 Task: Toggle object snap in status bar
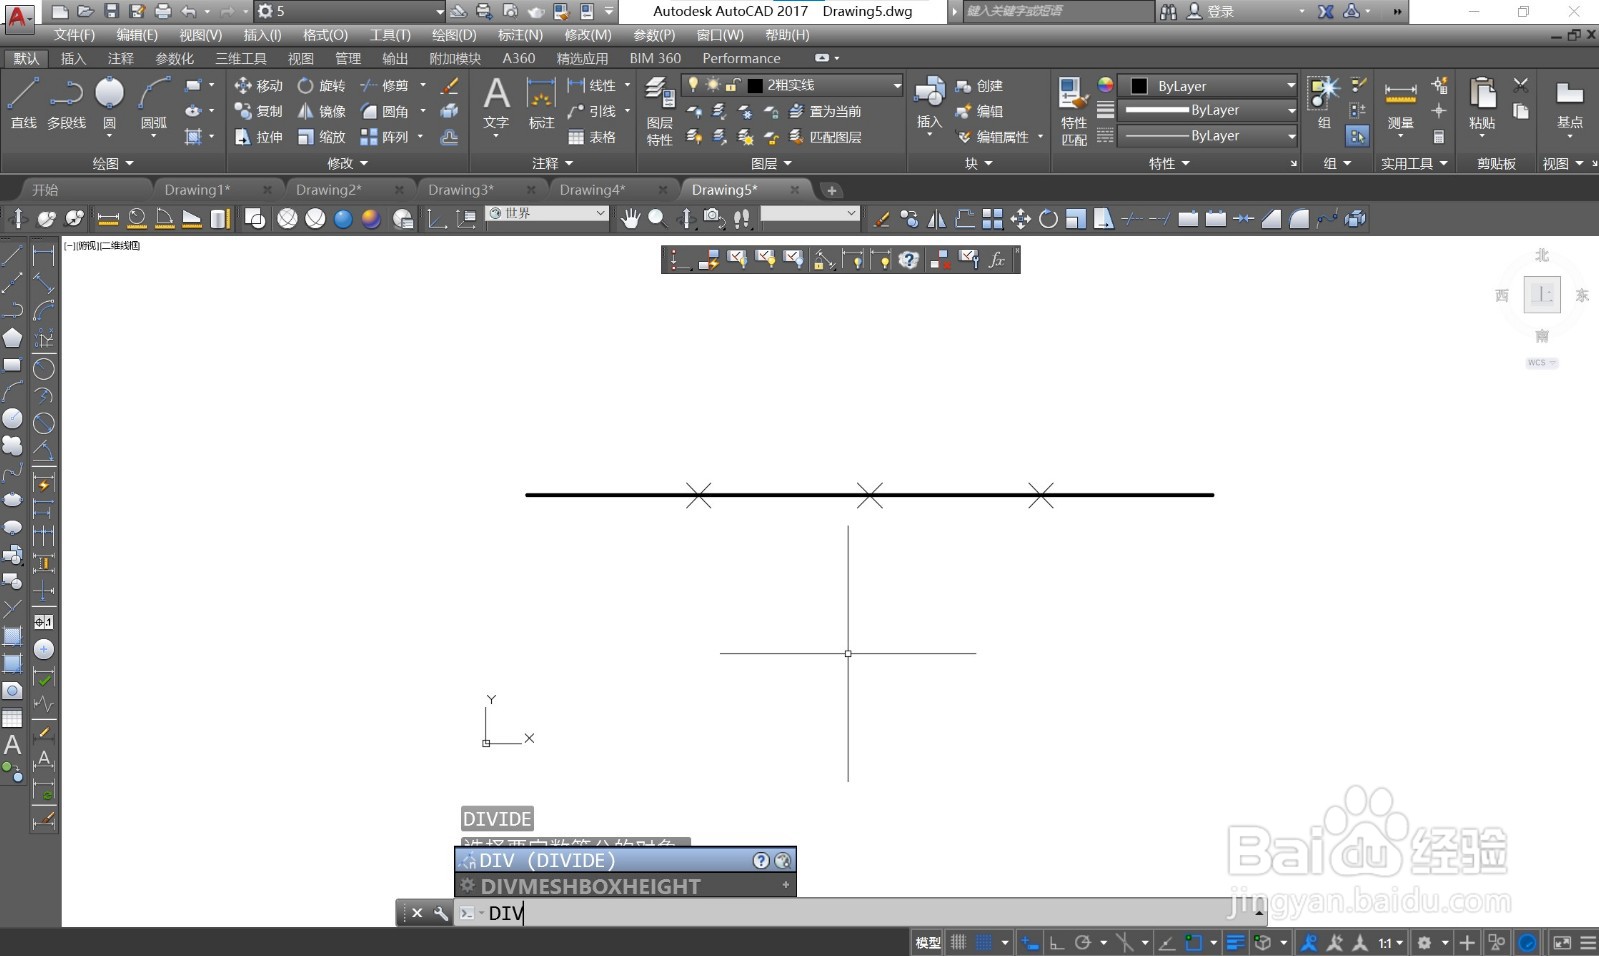(1193, 942)
